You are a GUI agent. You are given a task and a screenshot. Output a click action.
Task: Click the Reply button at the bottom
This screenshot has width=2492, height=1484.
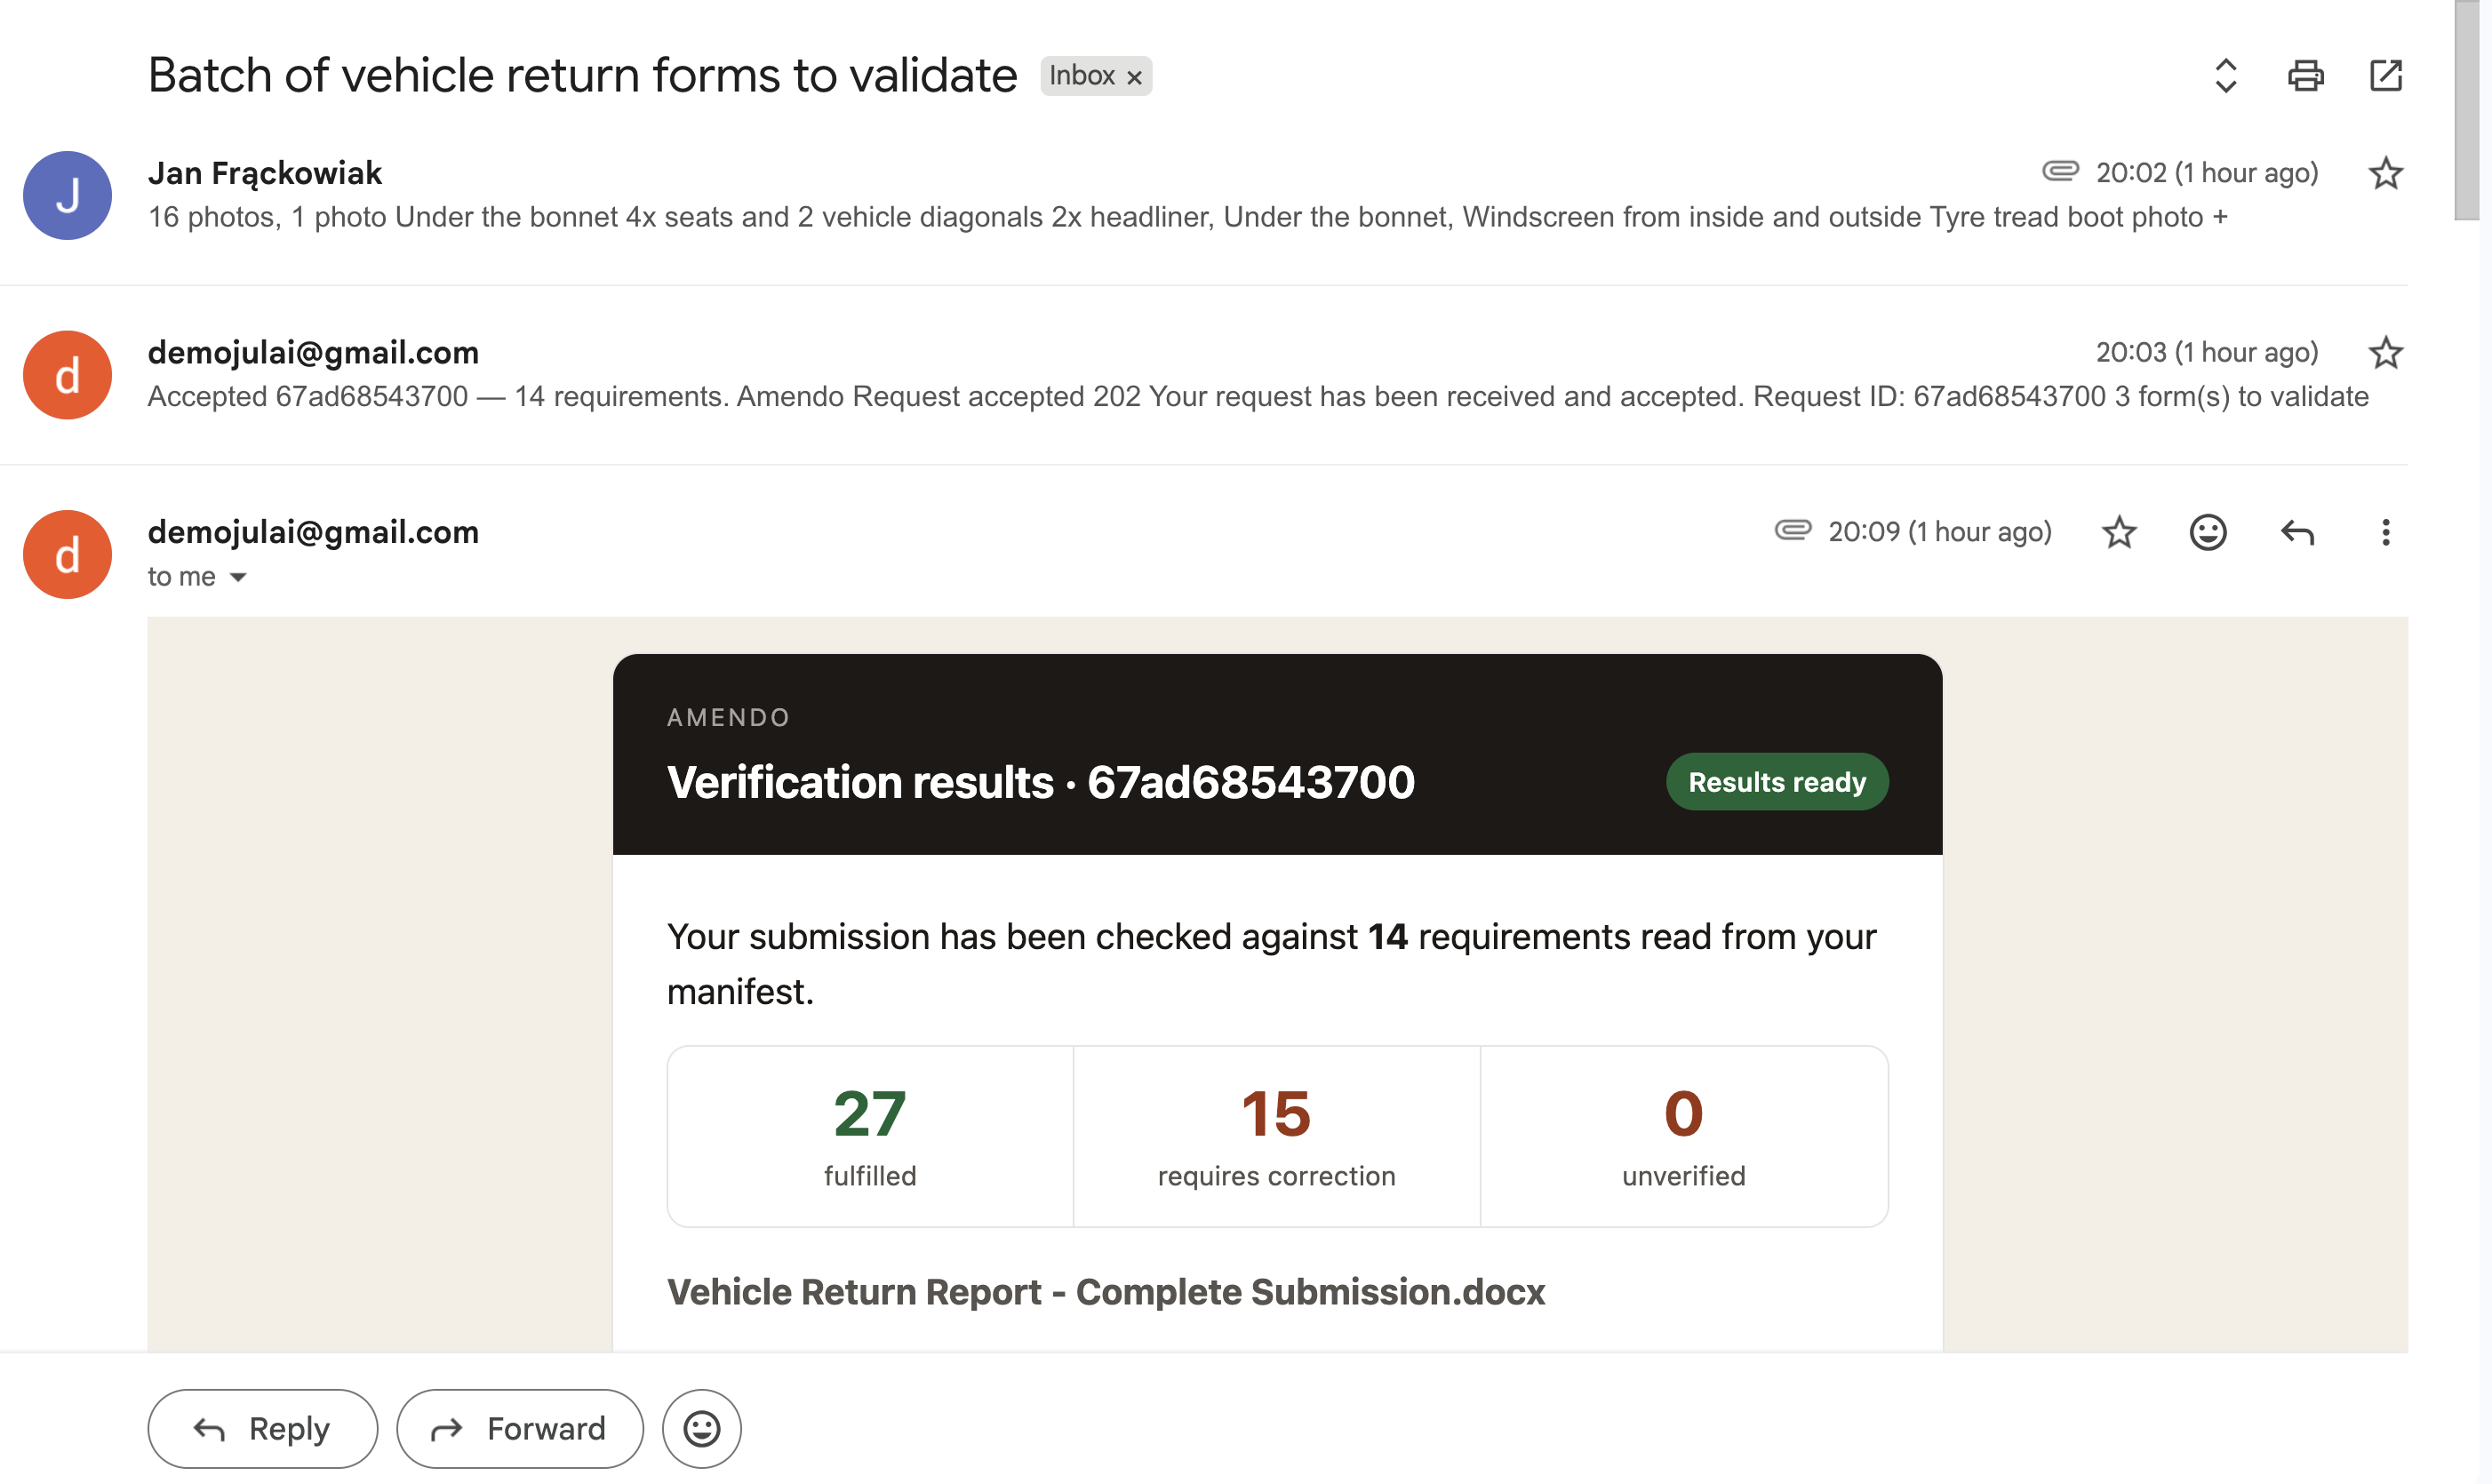click(x=263, y=1428)
